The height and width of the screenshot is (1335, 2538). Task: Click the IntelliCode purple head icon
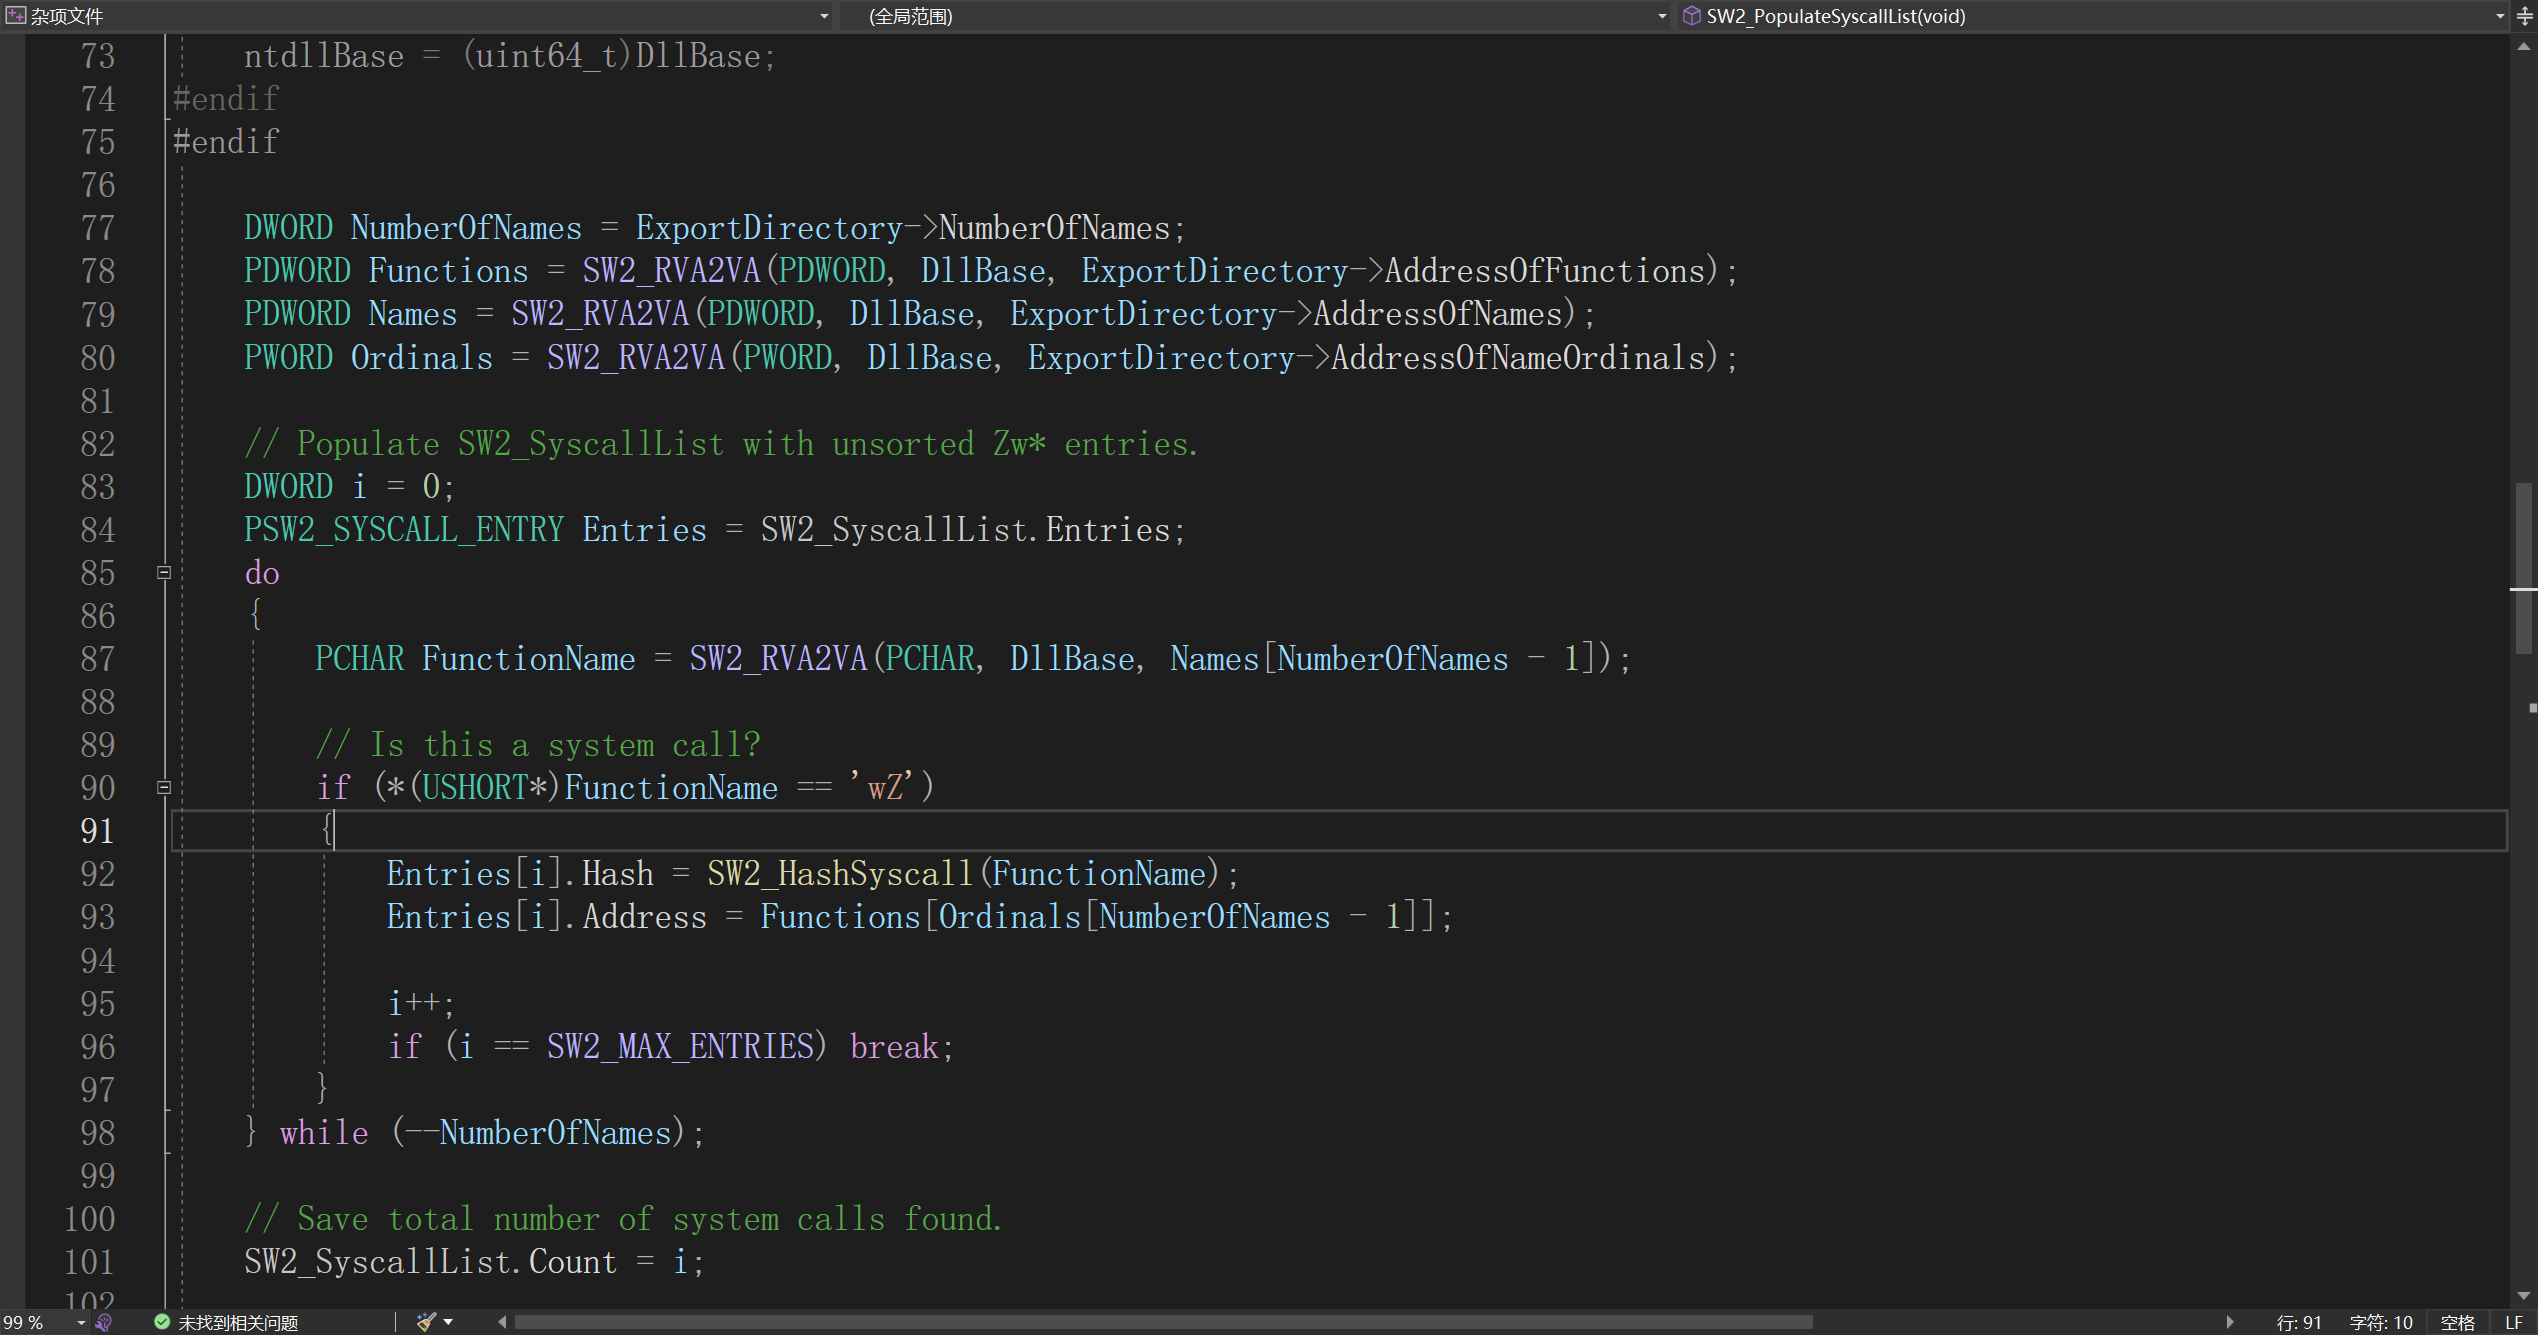pyautogui.click(x=104, y=1322)
